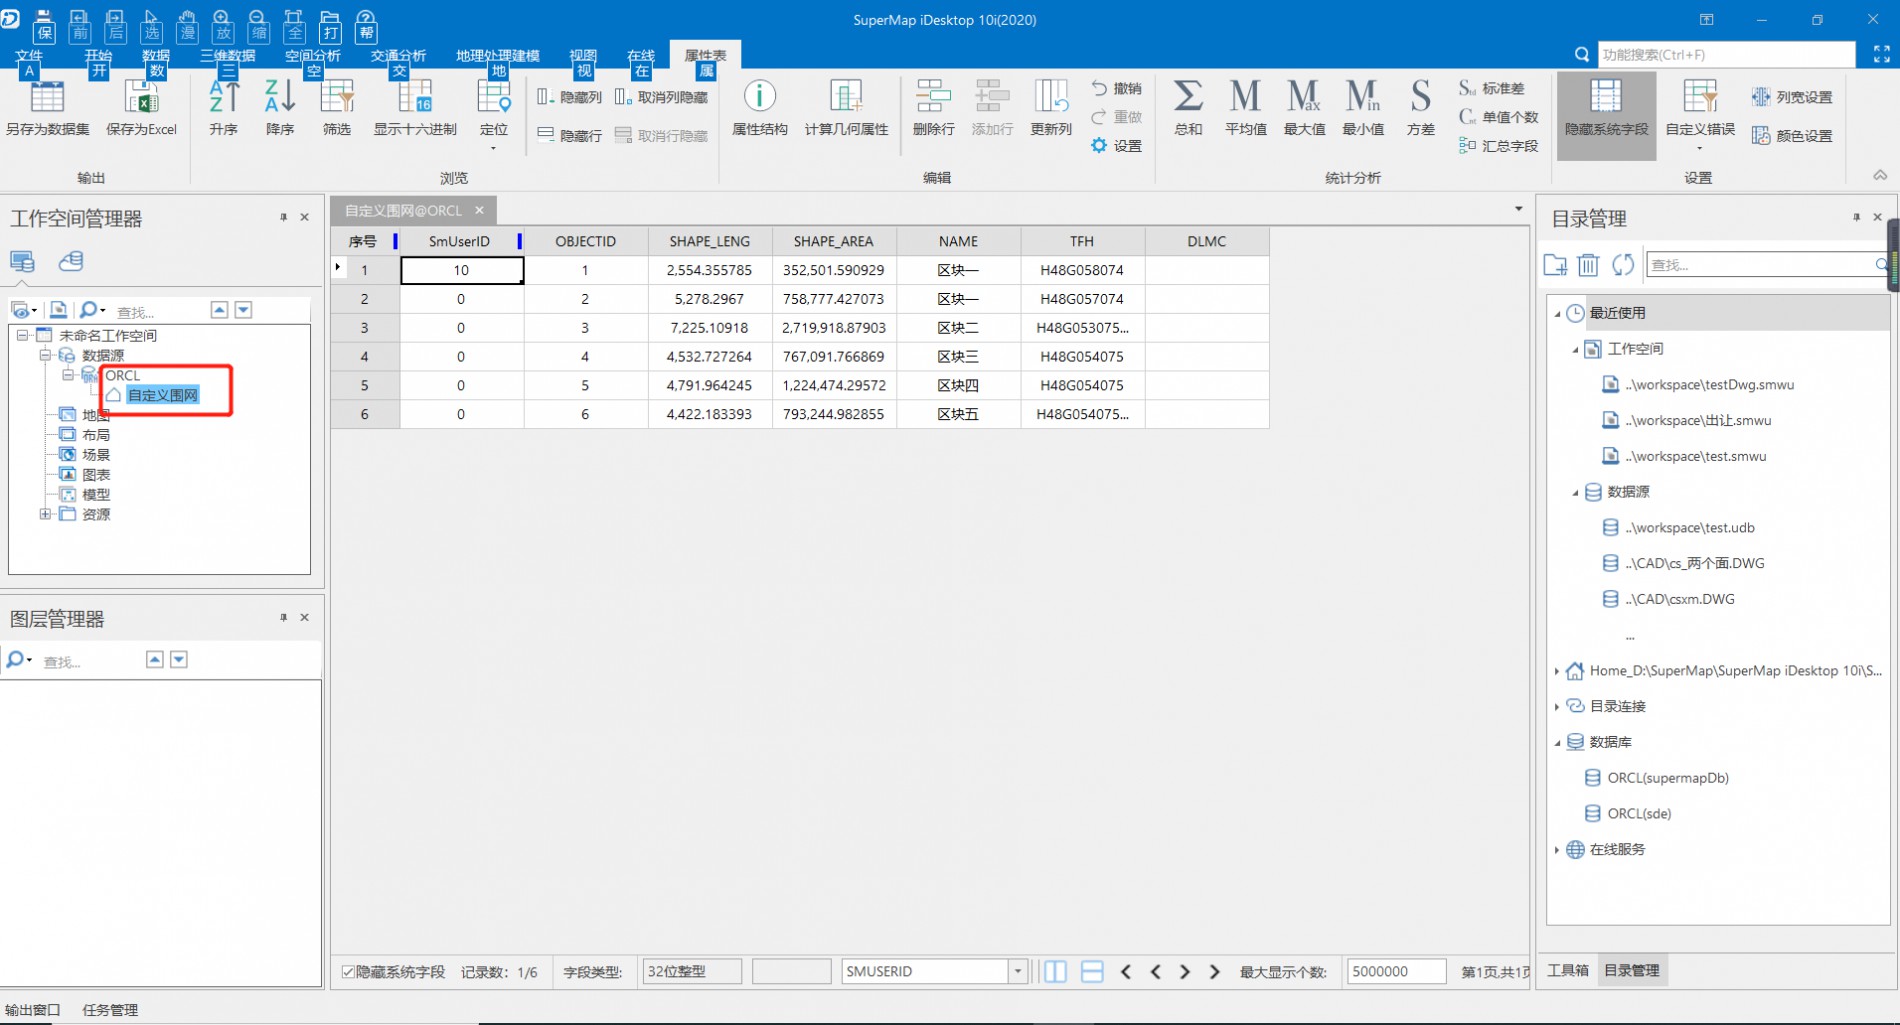Compute the maximum value (最大值)
The width and height of the screenshot is (1900, 1025).
coord(1304,108)
